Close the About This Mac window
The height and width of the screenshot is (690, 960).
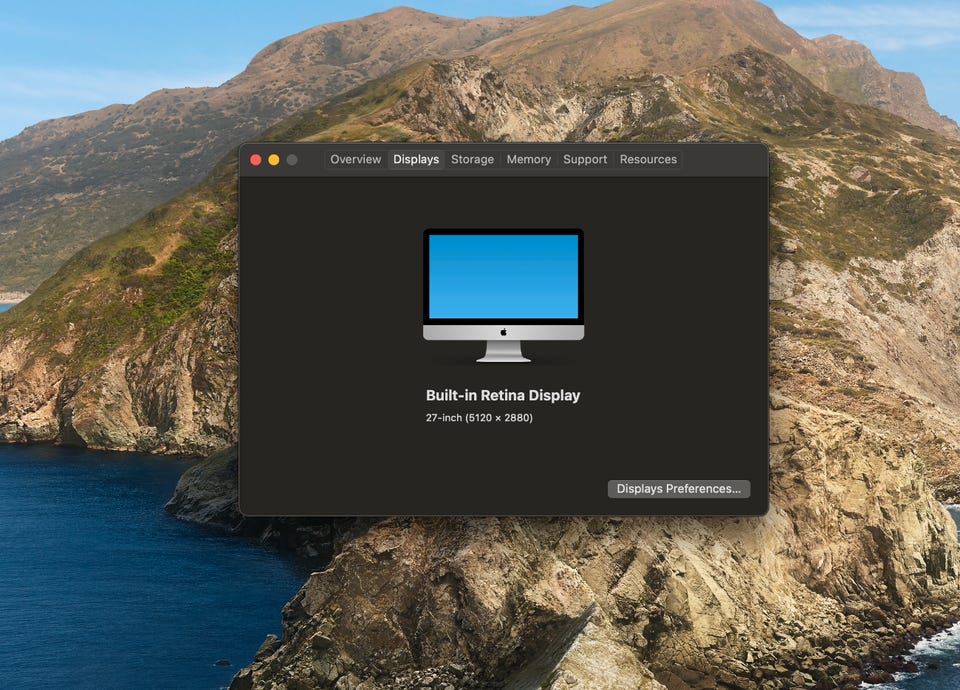tap(256, 160)
